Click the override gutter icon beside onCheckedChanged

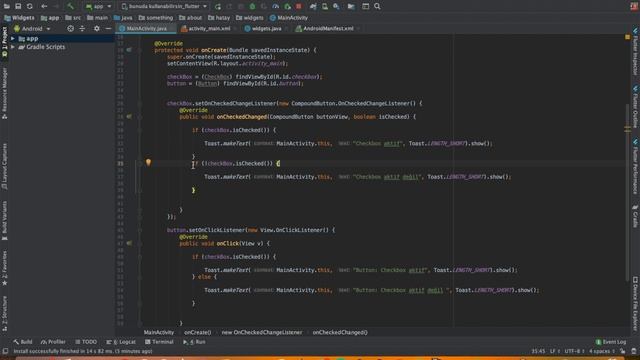coord(129,117)
